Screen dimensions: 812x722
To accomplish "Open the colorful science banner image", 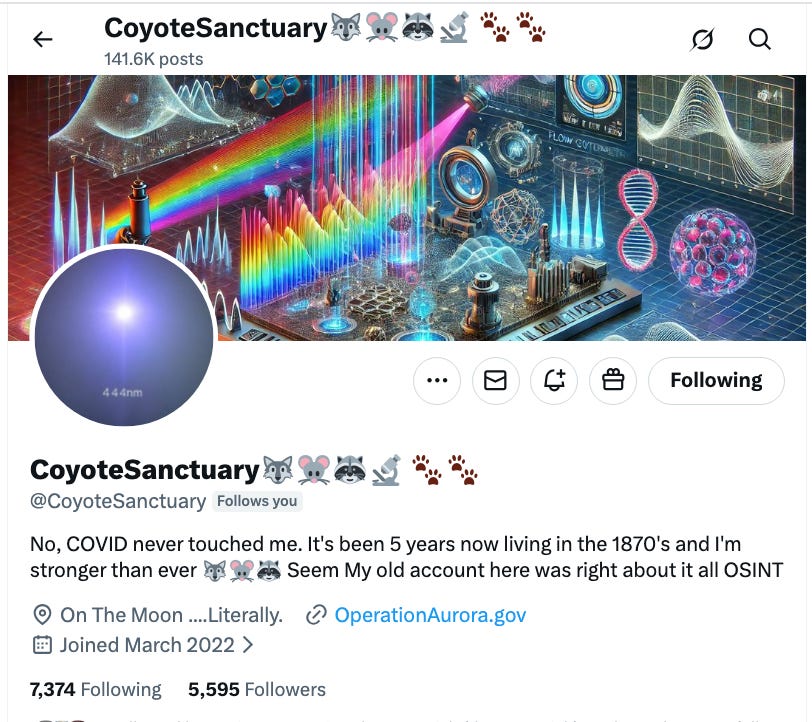I will 407,207.
